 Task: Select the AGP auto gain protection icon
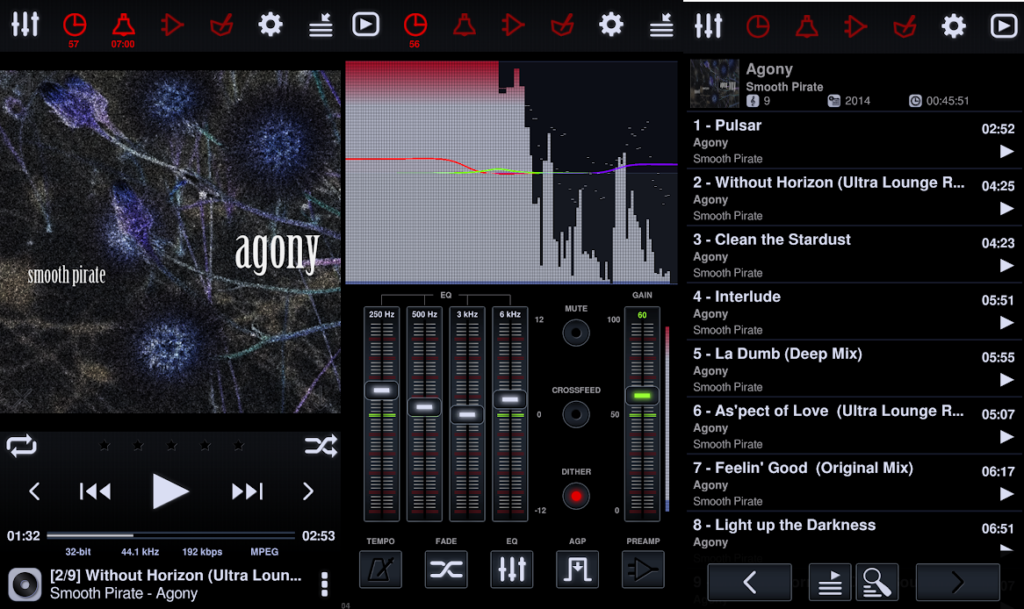577,569
